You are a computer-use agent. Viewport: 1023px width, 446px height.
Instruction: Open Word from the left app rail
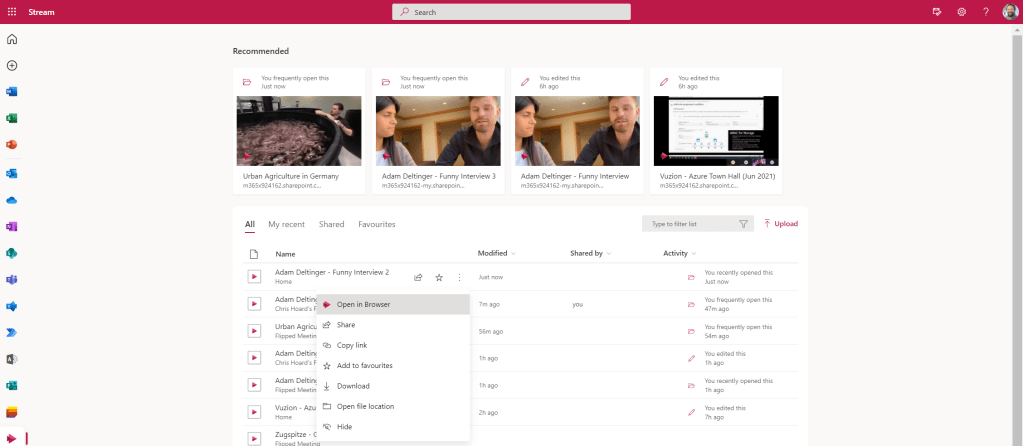click(x=12, y=92)
